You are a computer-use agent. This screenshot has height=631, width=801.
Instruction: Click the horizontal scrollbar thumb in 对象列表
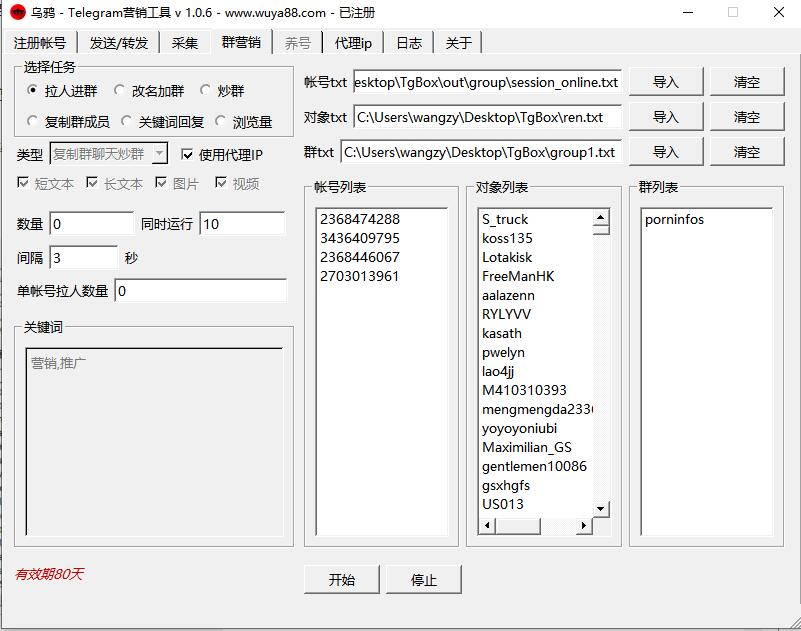click(517, 525)
